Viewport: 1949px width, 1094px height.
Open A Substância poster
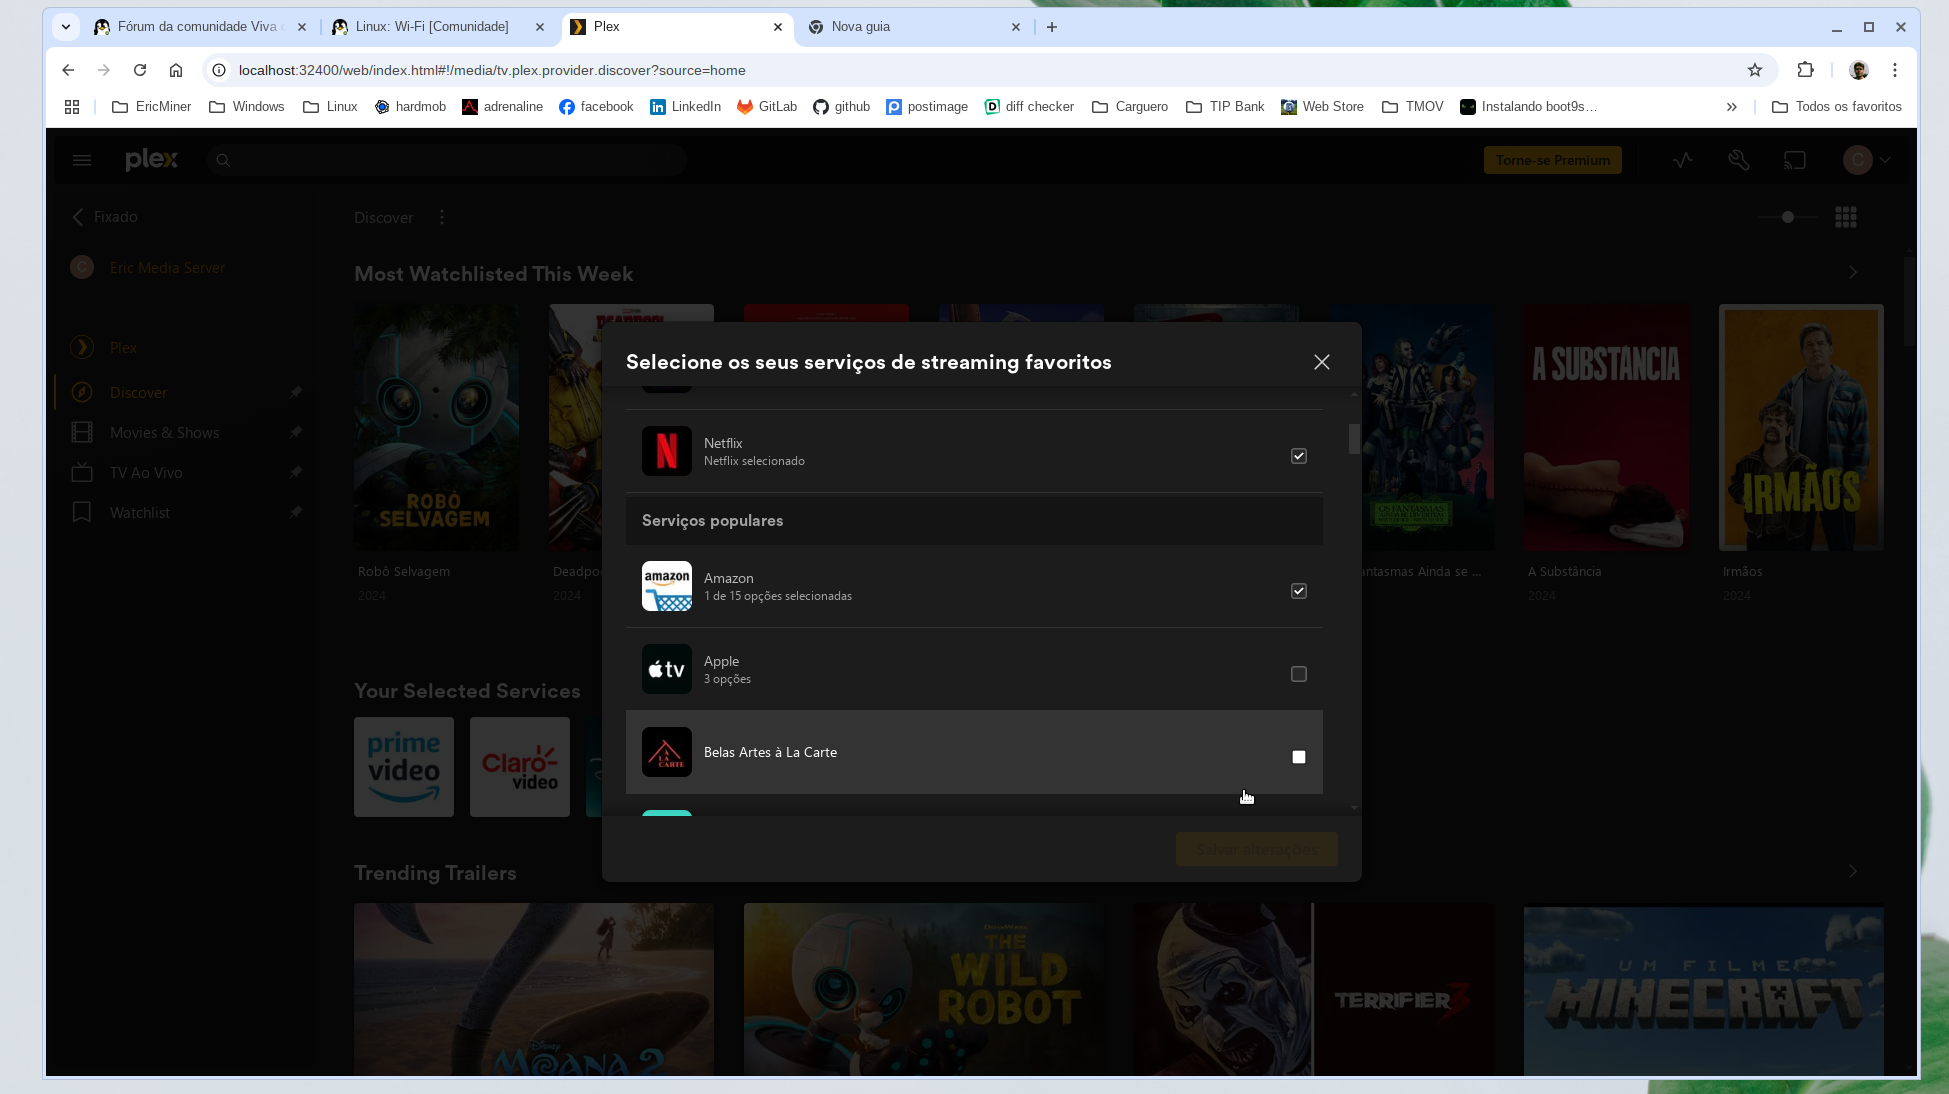pyautogui.click(x=1606, y=428)
